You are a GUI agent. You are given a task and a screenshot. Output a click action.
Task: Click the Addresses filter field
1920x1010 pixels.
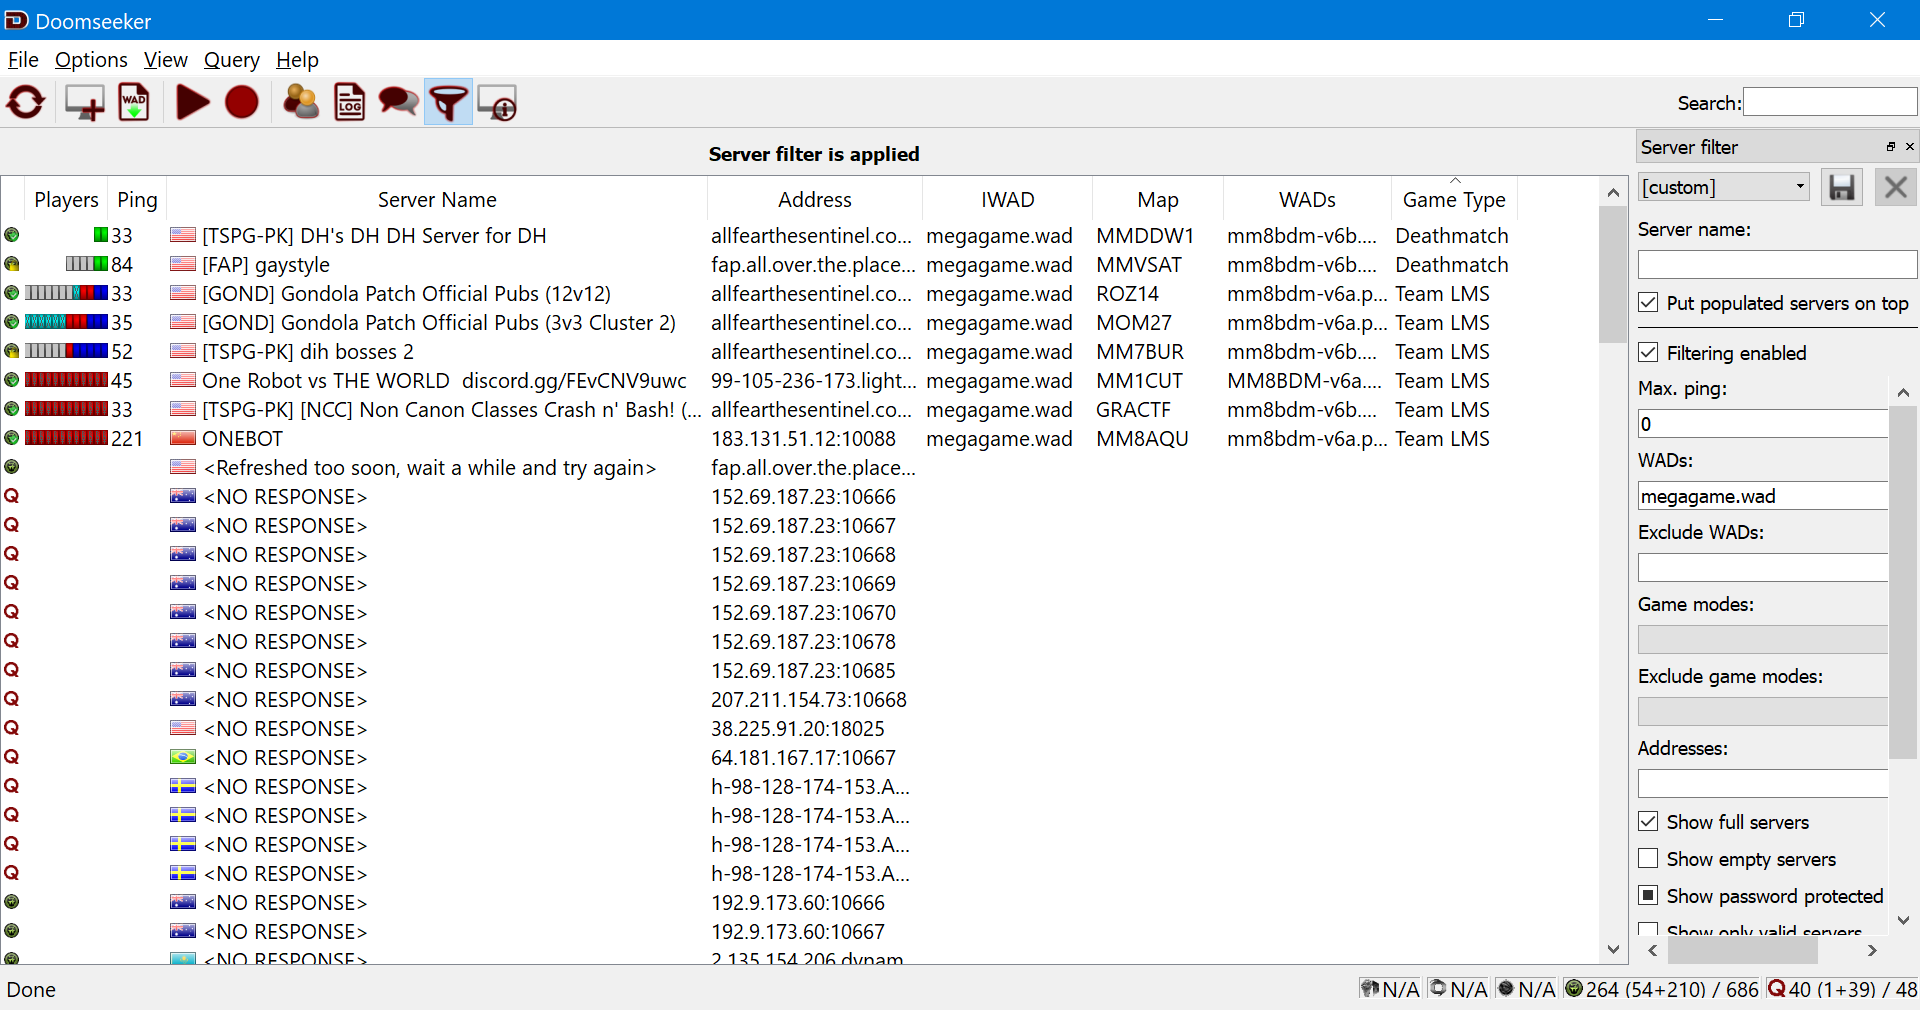(1762, 784)
